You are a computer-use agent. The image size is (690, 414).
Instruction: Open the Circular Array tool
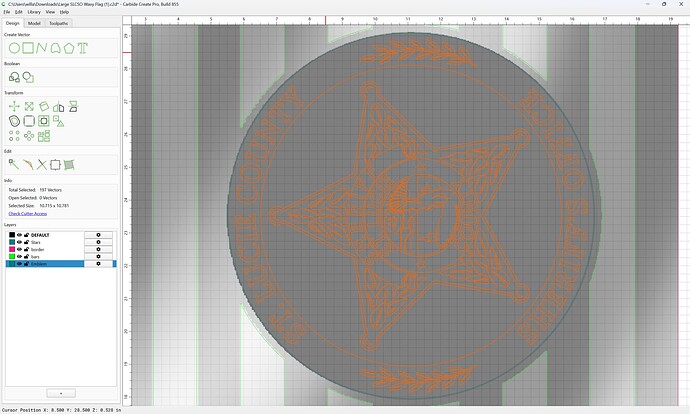(x=29, y=136)
